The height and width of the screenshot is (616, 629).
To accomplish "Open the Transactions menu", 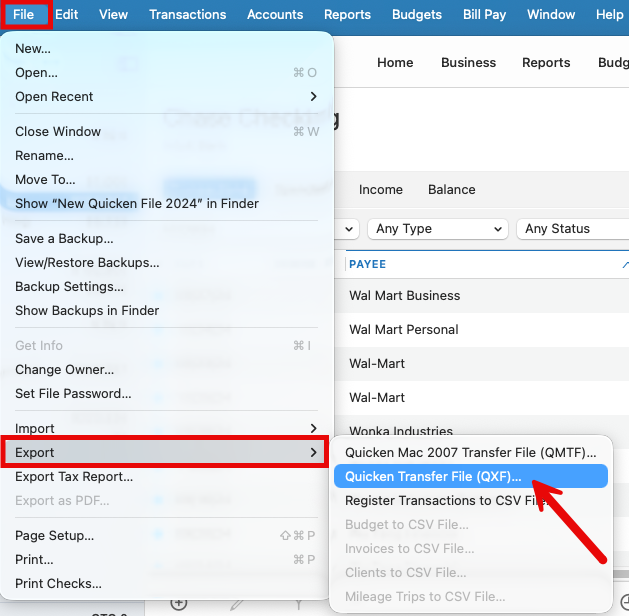I will pos(188,14).
